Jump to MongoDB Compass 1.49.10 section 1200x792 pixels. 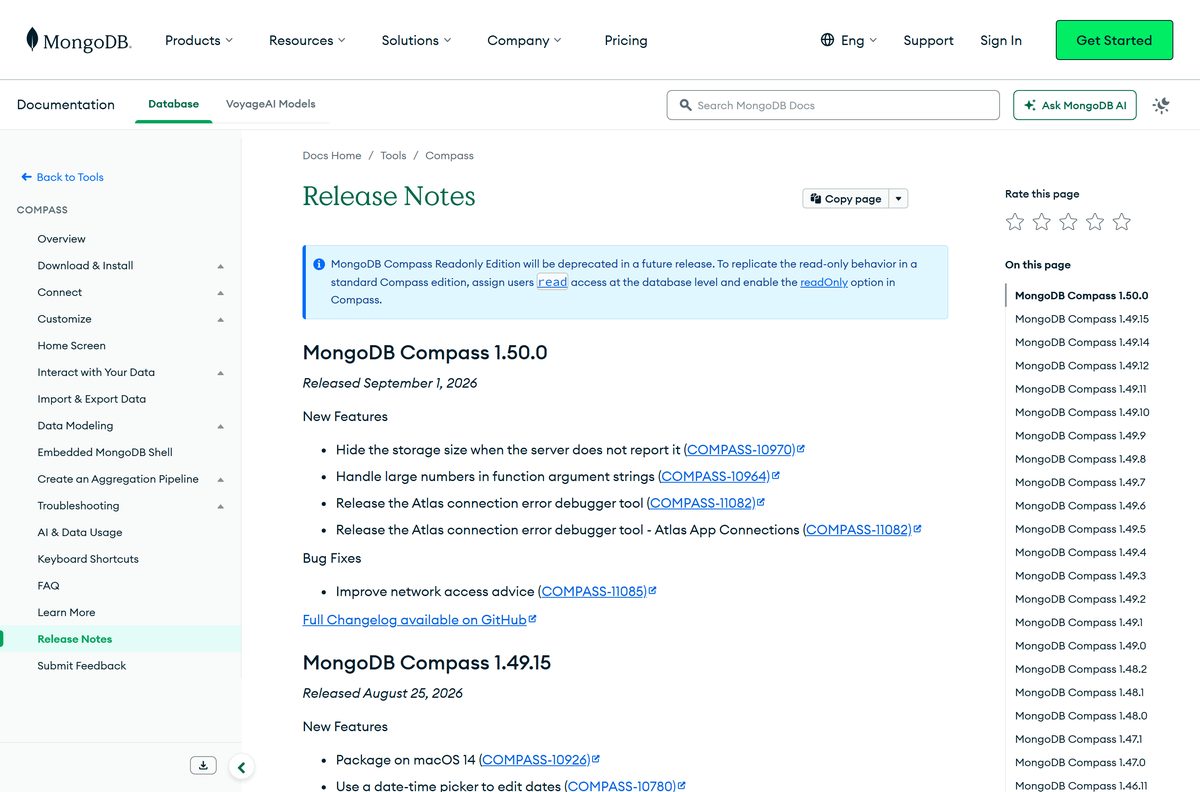click(x=1082, y=412)
